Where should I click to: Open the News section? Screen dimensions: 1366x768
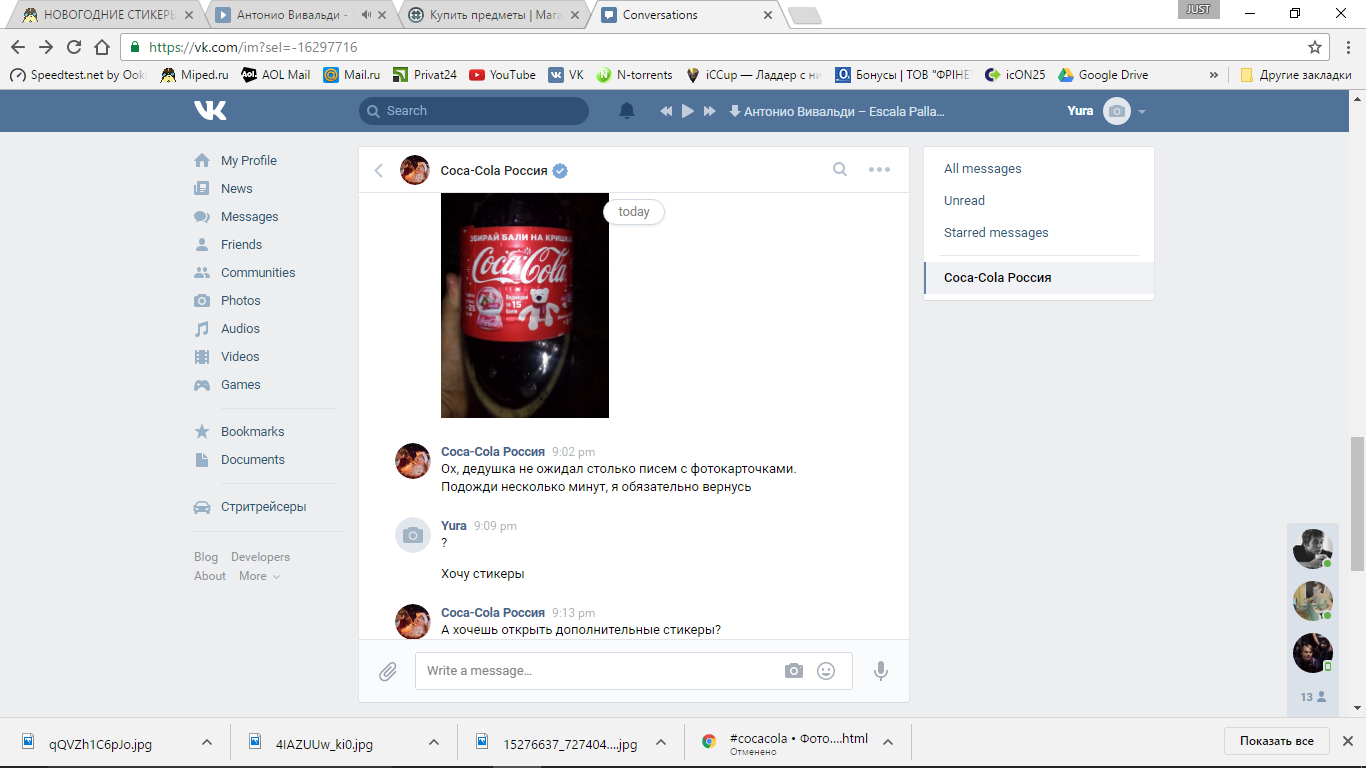pos(237,189)
